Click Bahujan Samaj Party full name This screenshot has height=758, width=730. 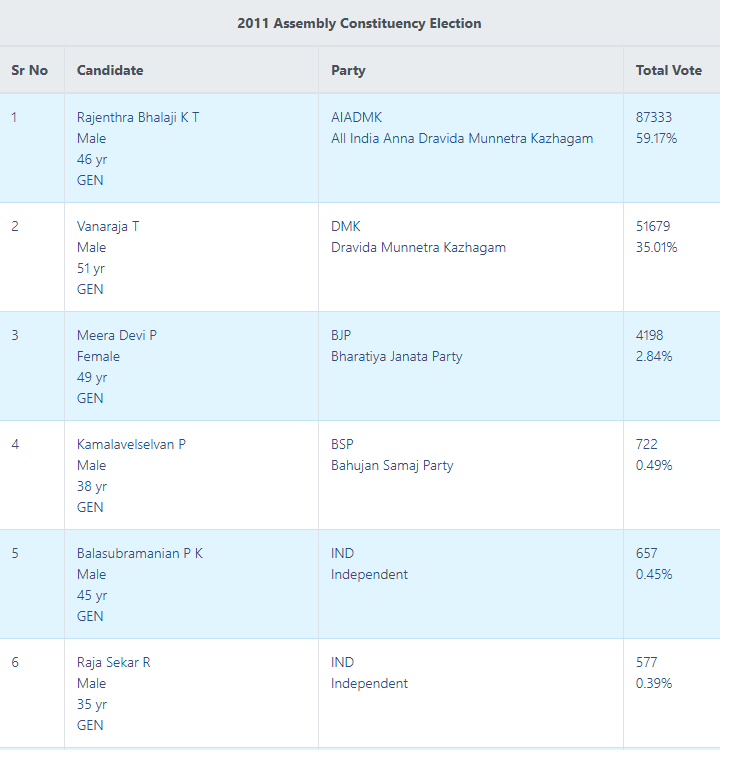point(392,465)
